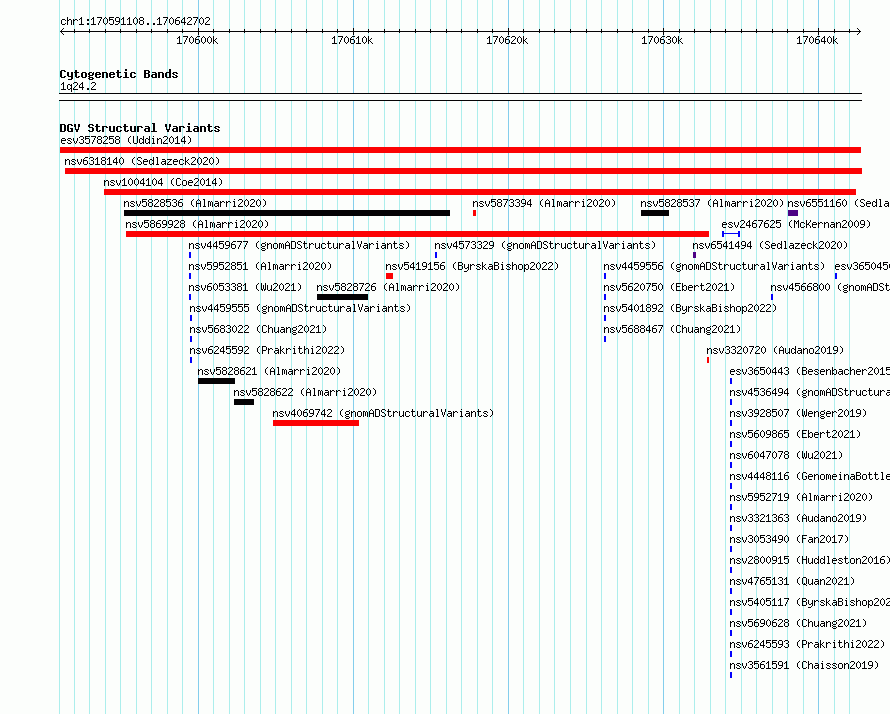Screen dimensions: 890x714
Task: Open nsv5952719 (Almarri2020) label
Action: (x=801, y=497)
